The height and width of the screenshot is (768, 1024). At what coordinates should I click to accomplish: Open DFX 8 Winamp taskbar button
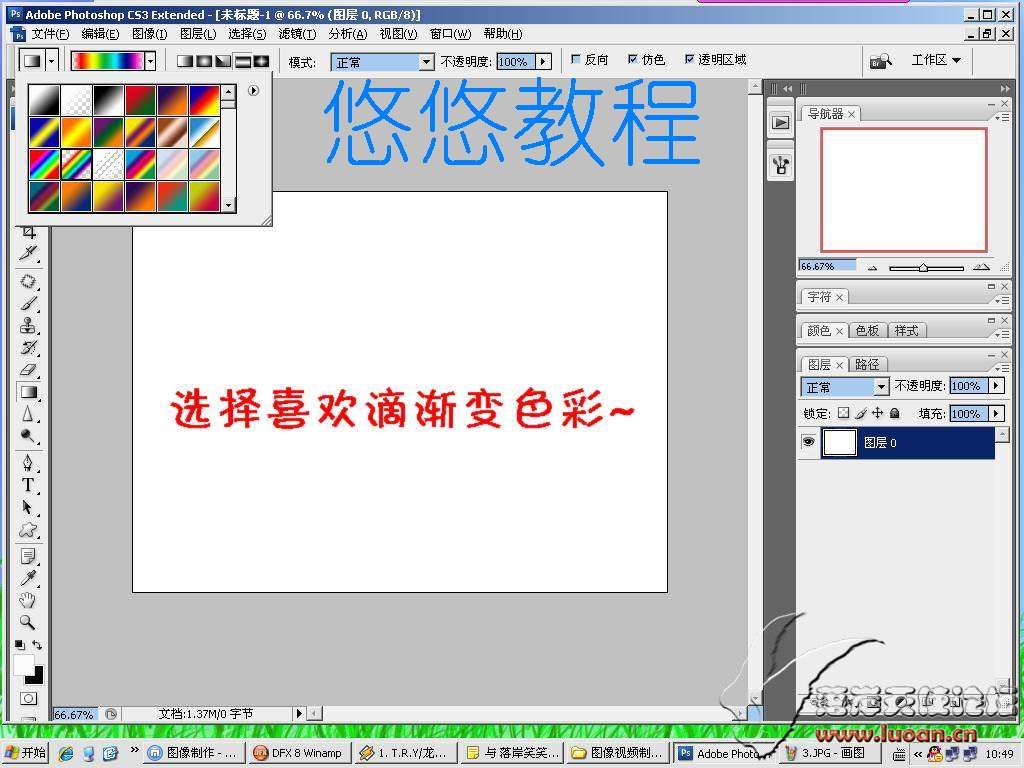pos(299,753)
